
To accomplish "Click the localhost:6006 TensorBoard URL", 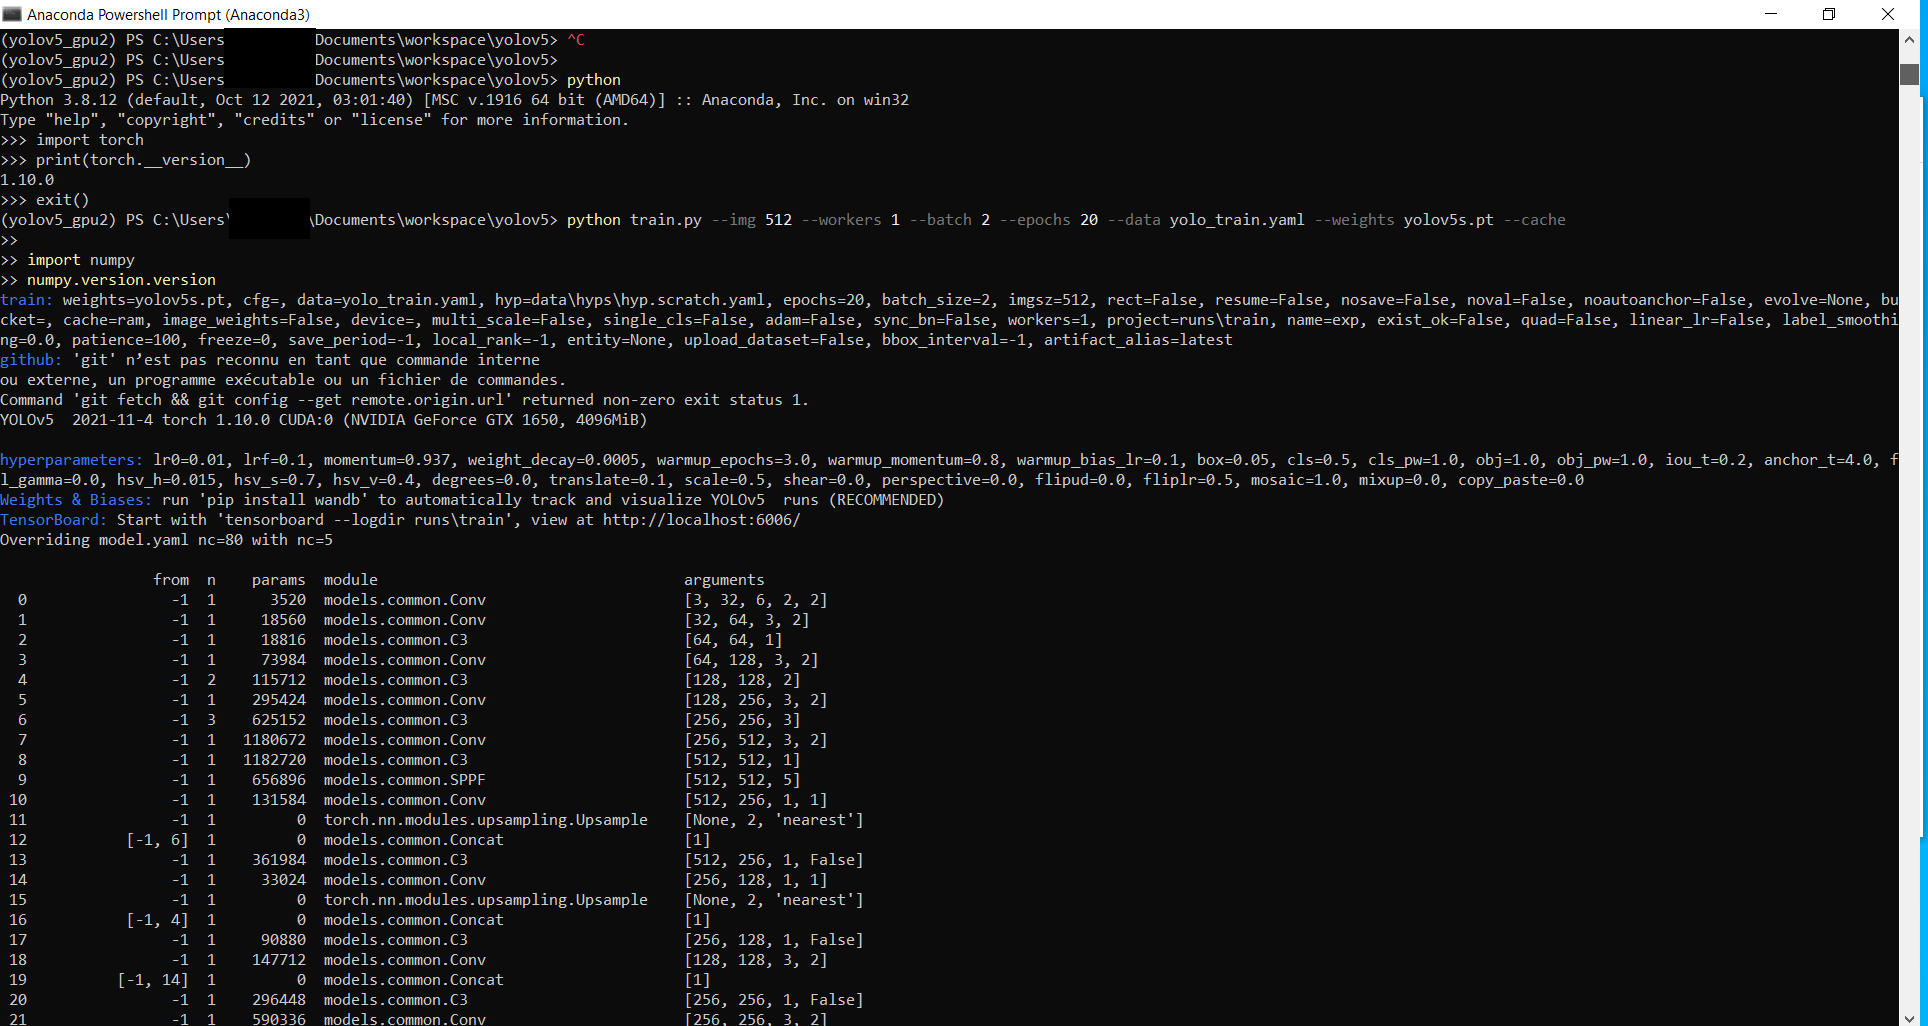I will (x=700, y=519).
